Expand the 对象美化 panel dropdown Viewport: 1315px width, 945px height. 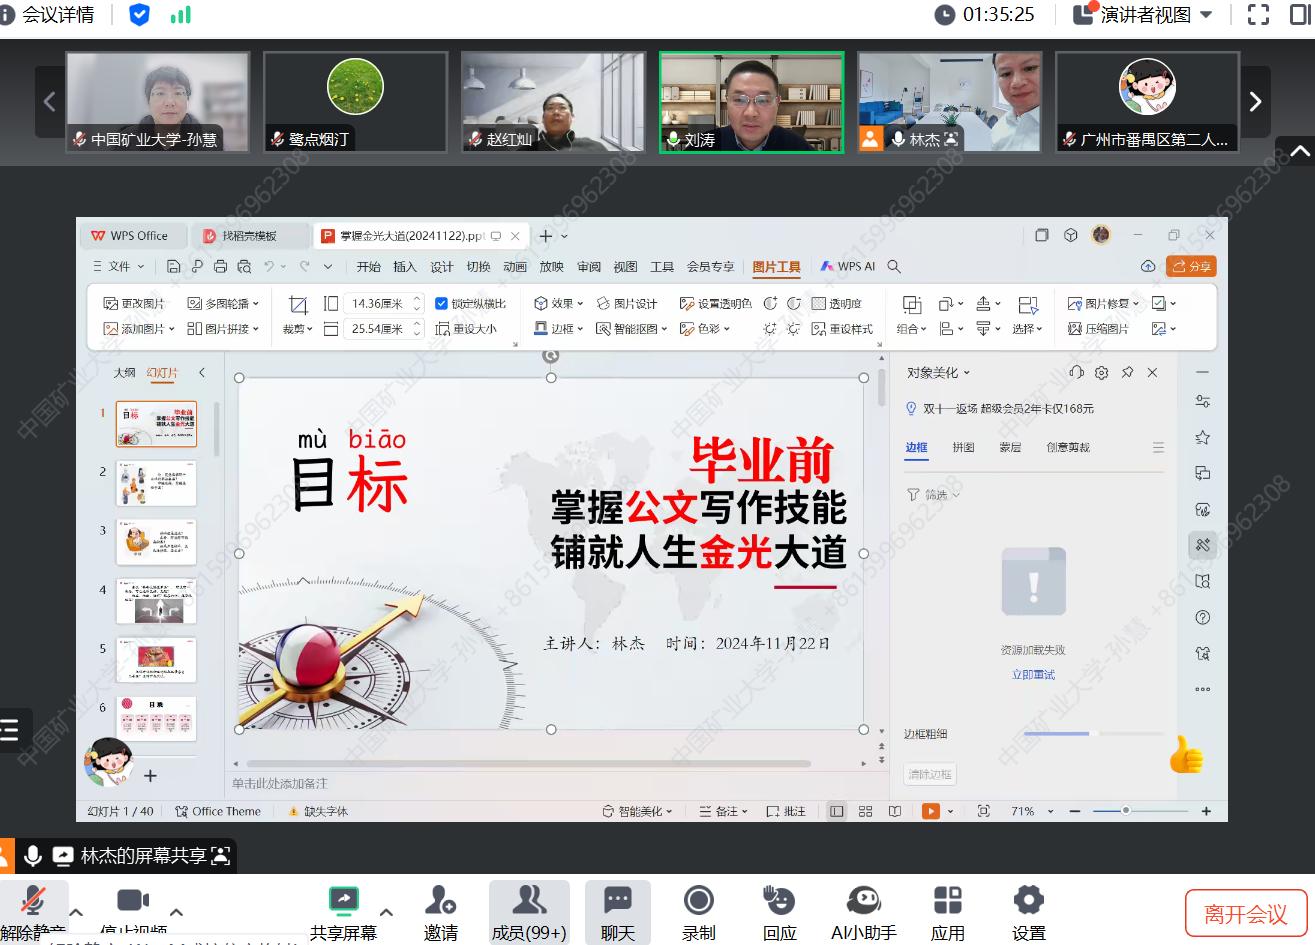[x=938, y=373]
